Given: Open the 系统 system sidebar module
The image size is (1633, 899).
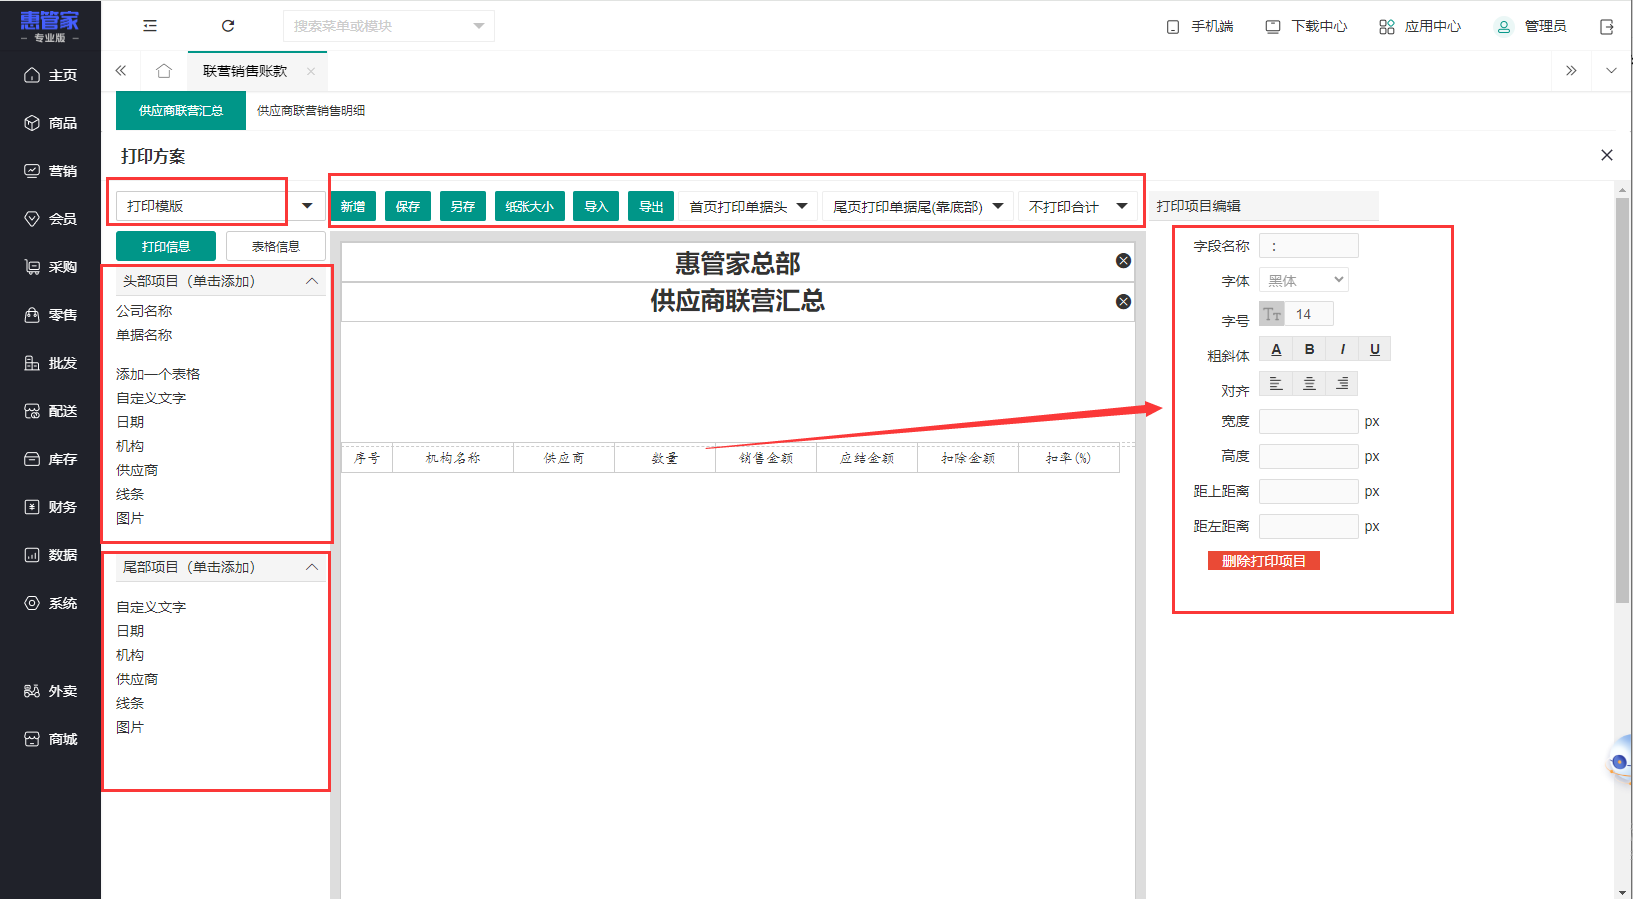Looking at the screenshot, I should pyautogui.click(x=50, y=603).
